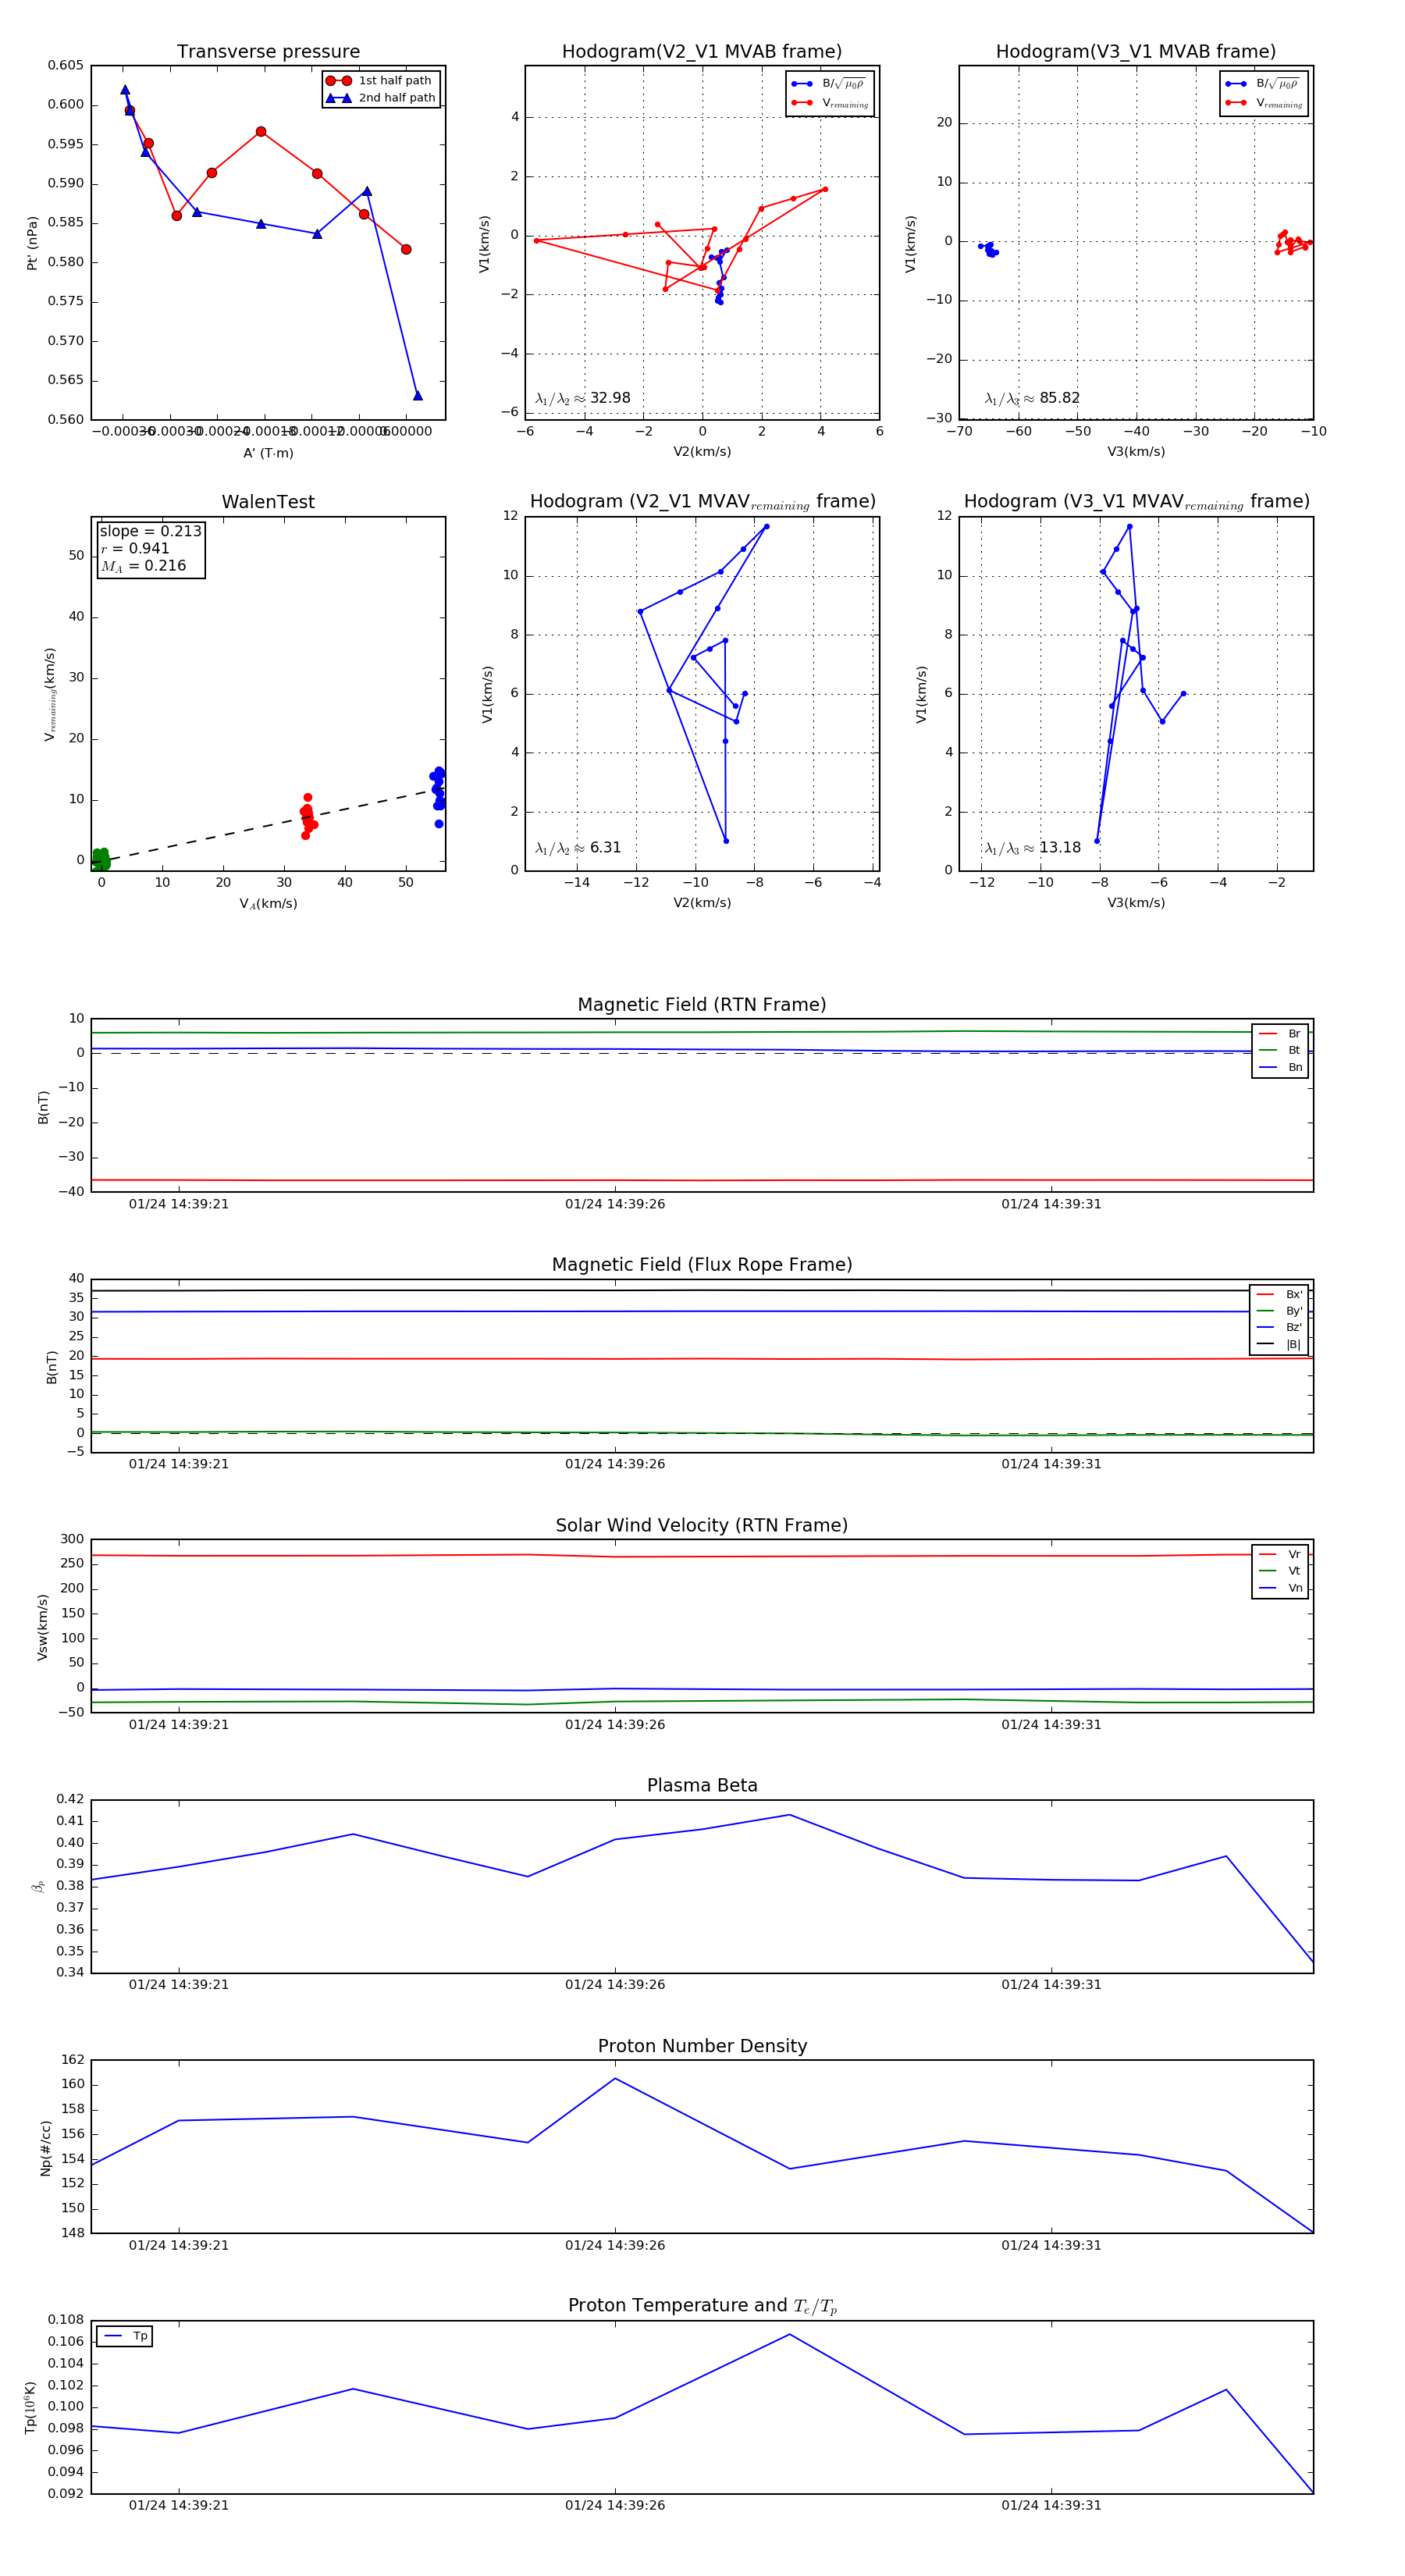This screenshot has width=1405, height=2576.
Task: Click the eigenvalue ratio '32.98' label
Action: pyautogui.click(x=583, y=398)
